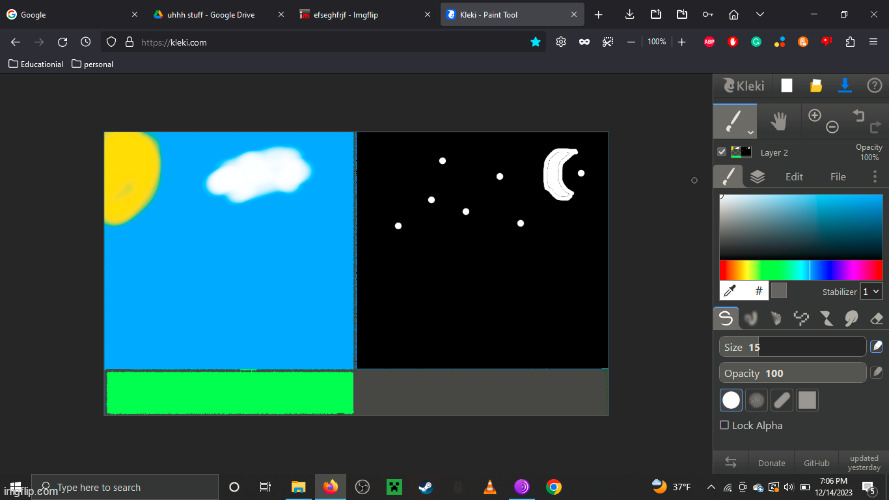Bookmark page with blue star

tap(535, 42)
